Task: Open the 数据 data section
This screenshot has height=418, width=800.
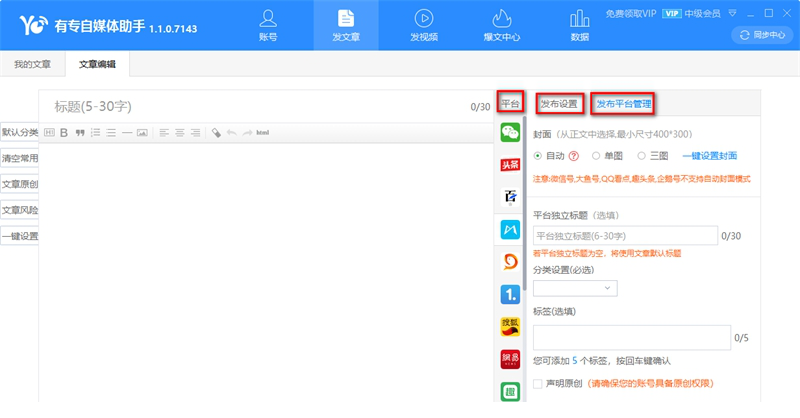Action: point(580,26)
